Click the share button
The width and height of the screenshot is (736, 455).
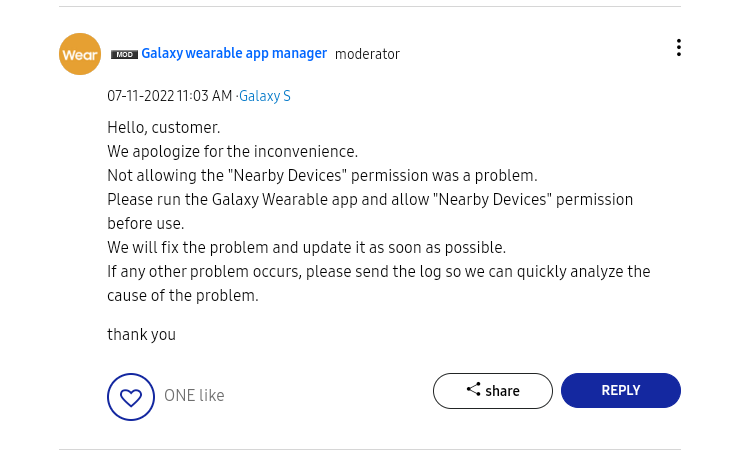(x=492, y=391)
